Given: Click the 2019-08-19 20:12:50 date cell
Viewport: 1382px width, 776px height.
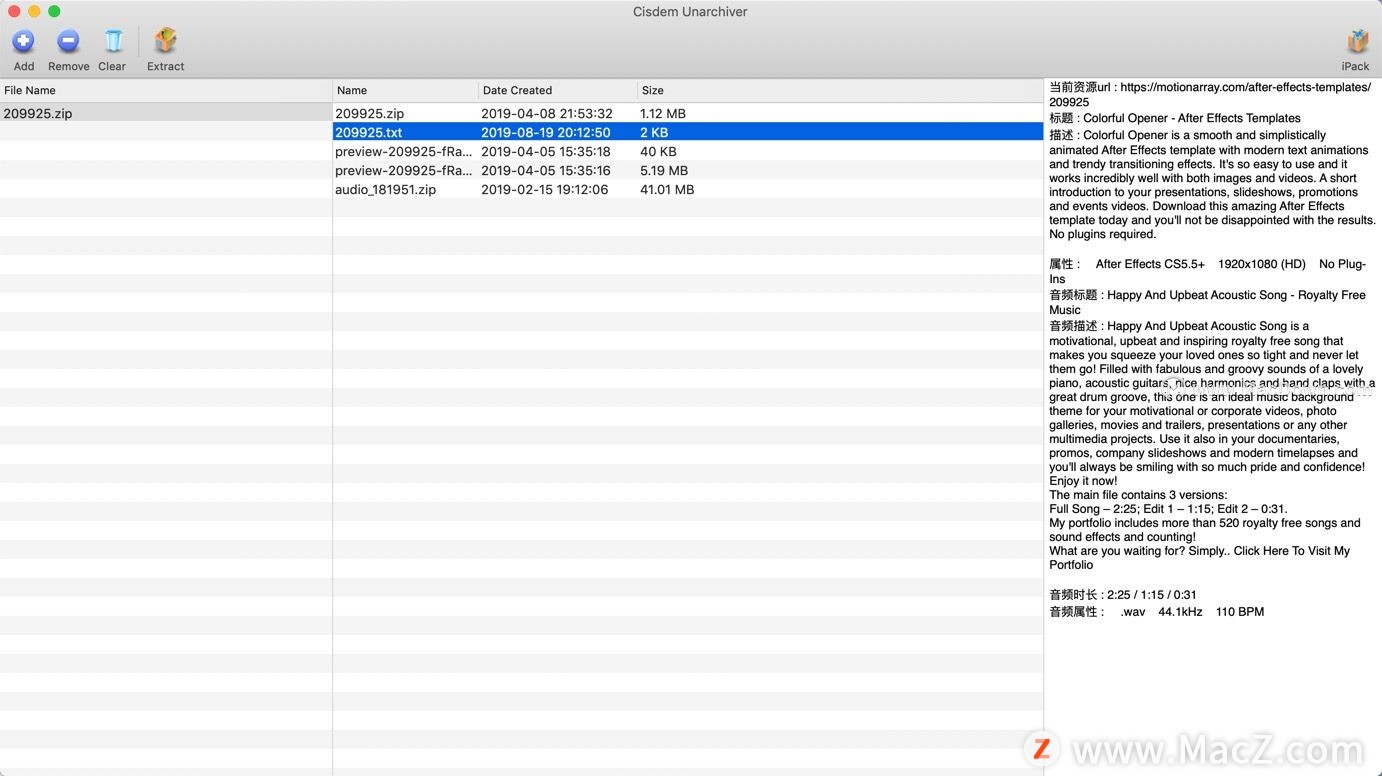Looking at the screenshot, I should click(x=546, y=132).
